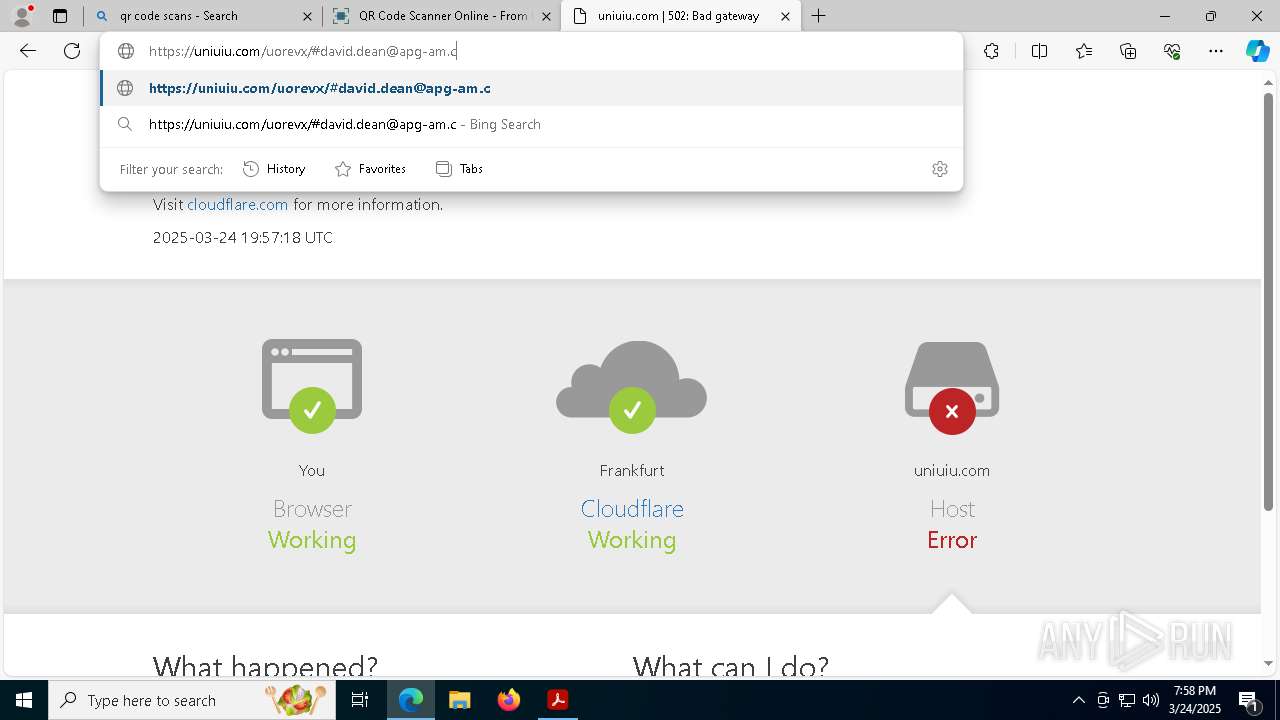Open network status tray icon
The height and width of the screenshot is (720, 1280).
point(1127,700)
